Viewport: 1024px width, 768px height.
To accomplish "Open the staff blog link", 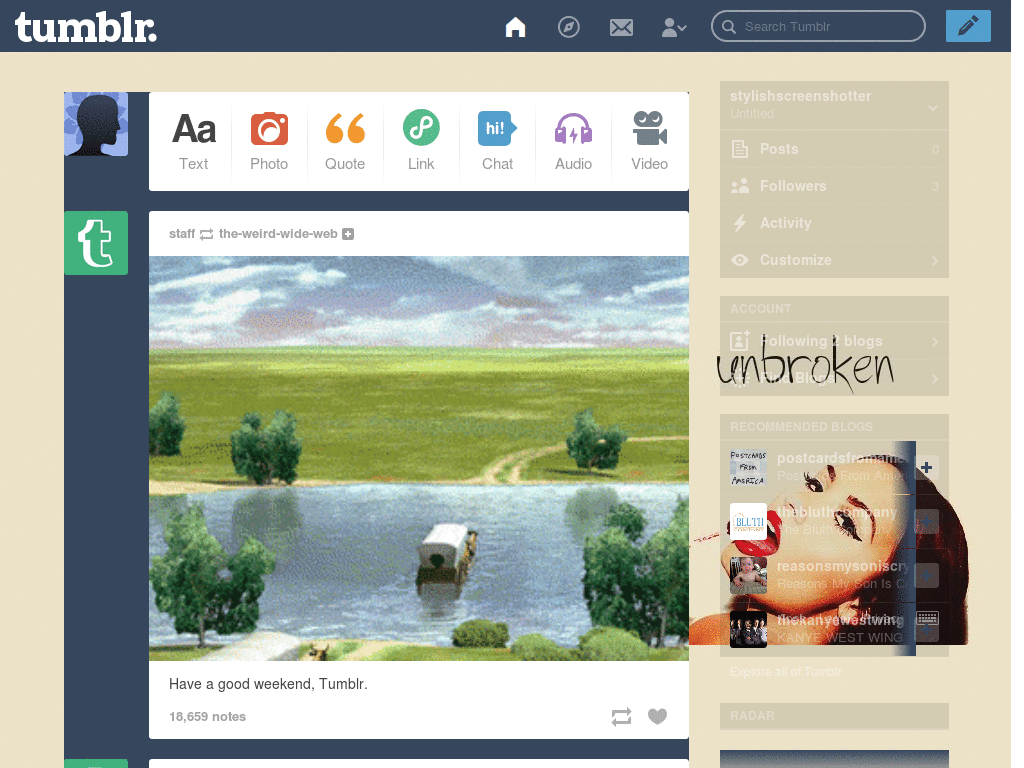I will coord(182,234).
